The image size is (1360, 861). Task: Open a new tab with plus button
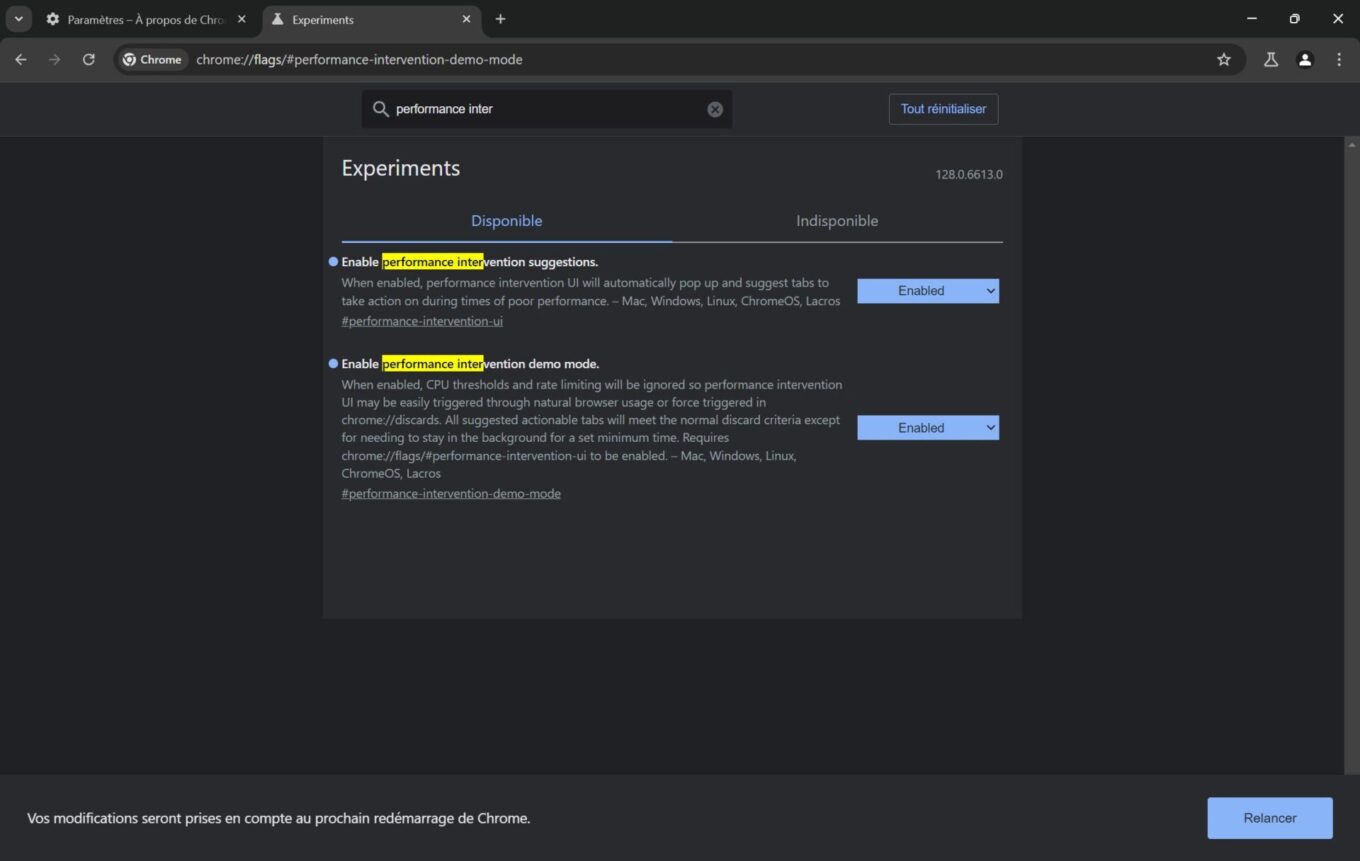(x=500, y=19)
